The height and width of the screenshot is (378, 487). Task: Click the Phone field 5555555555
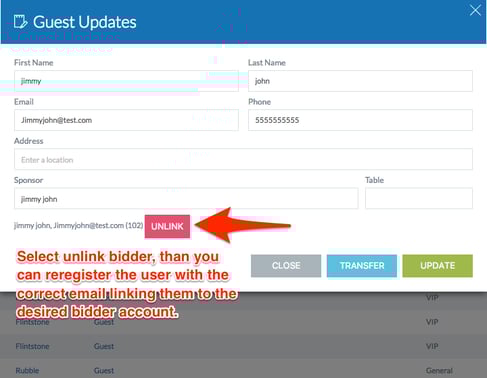pos(360,120)
